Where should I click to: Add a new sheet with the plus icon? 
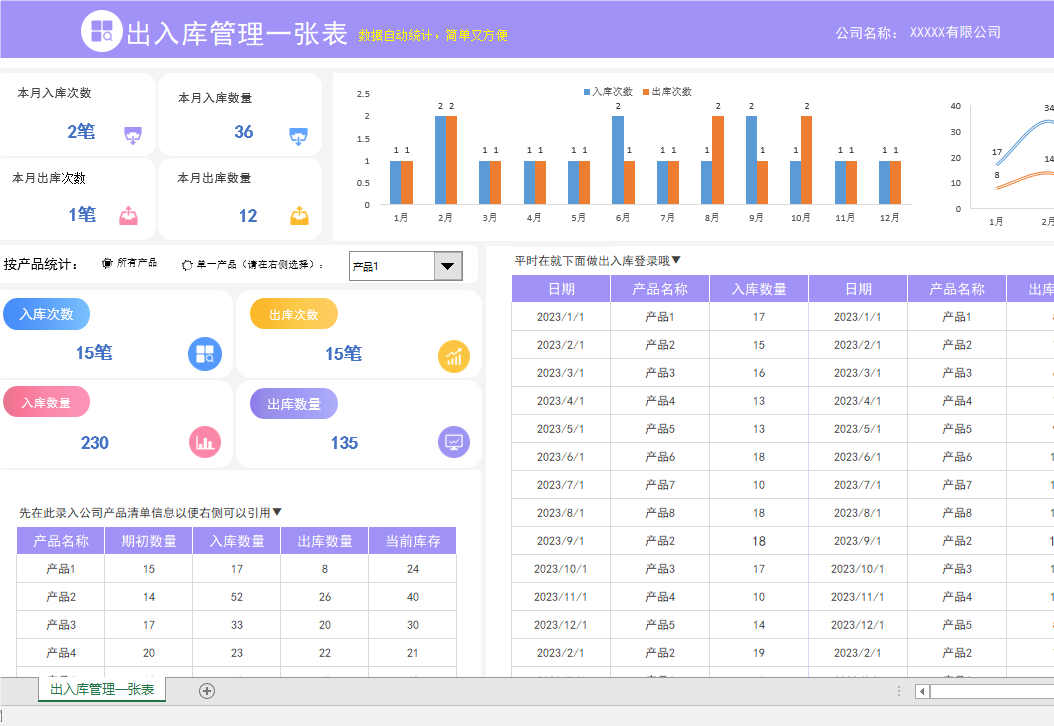(207, 691)
